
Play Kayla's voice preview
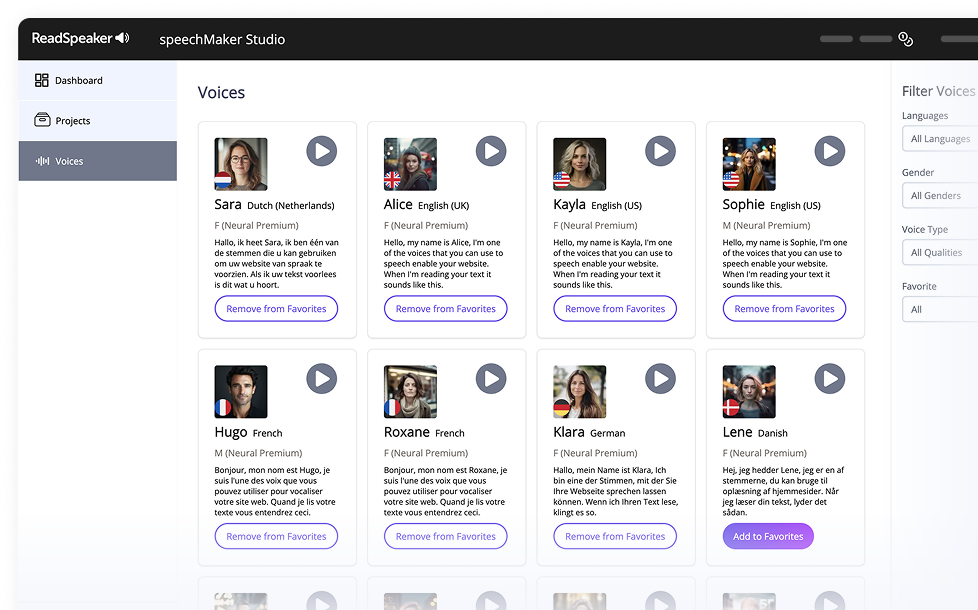click(x=660, y=151)
